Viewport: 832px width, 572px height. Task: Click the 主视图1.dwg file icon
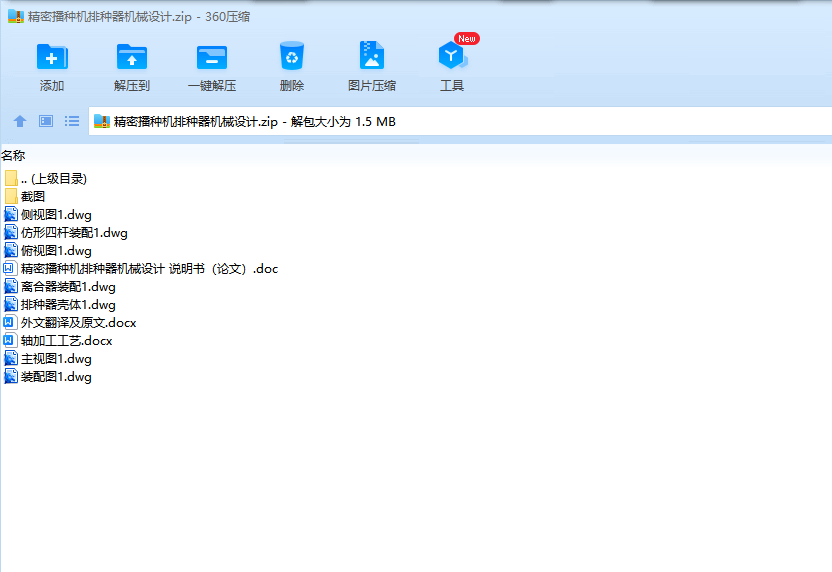point(11,359)
